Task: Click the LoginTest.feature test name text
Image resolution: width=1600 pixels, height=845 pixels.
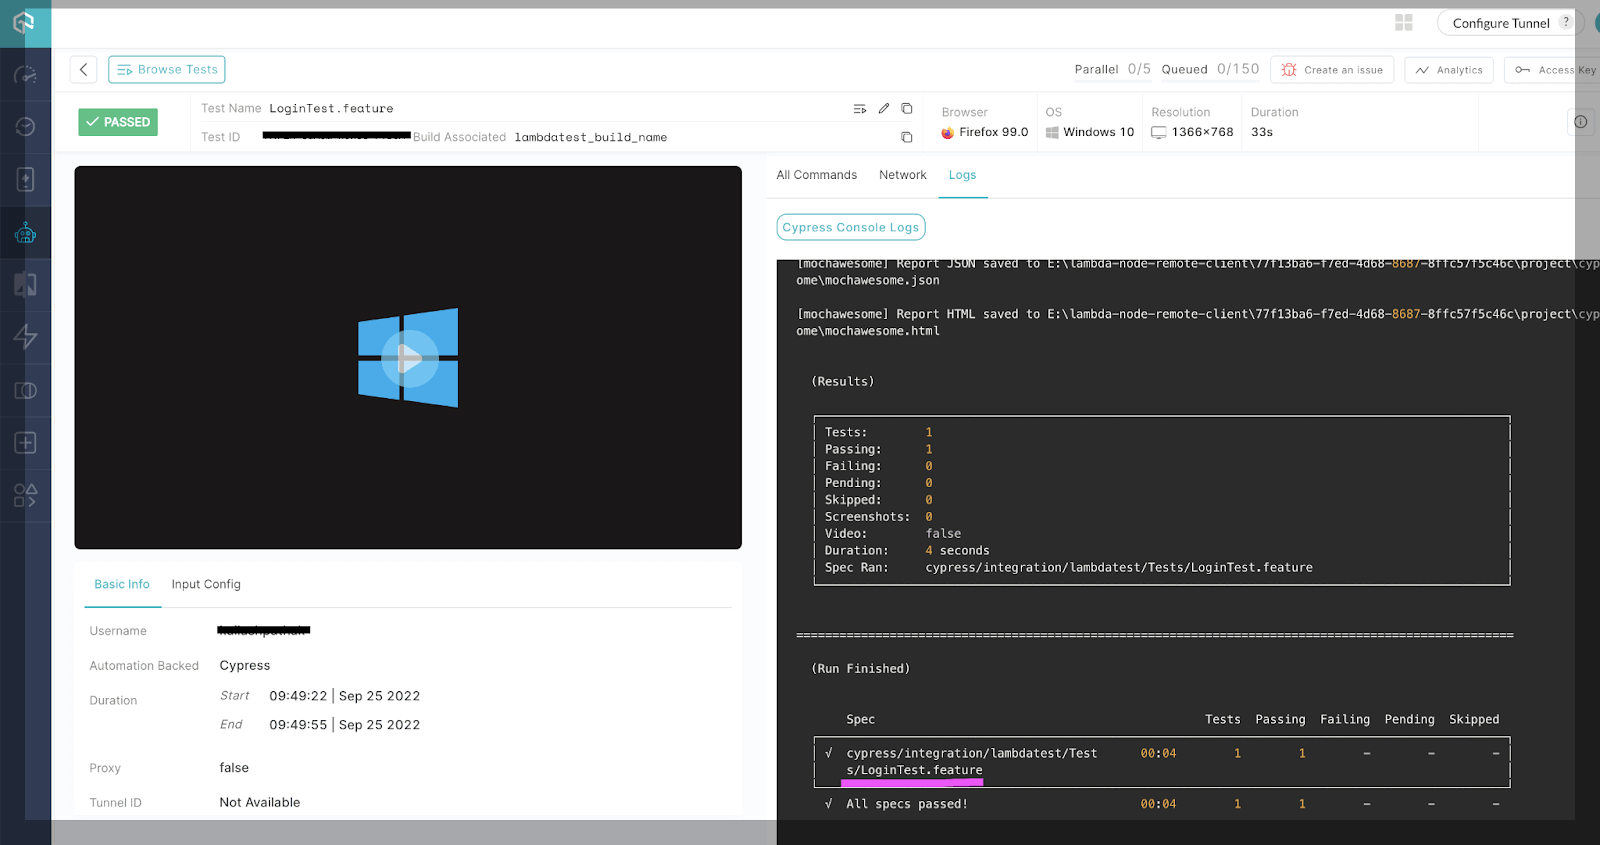Action: click(x=331, y=108)
